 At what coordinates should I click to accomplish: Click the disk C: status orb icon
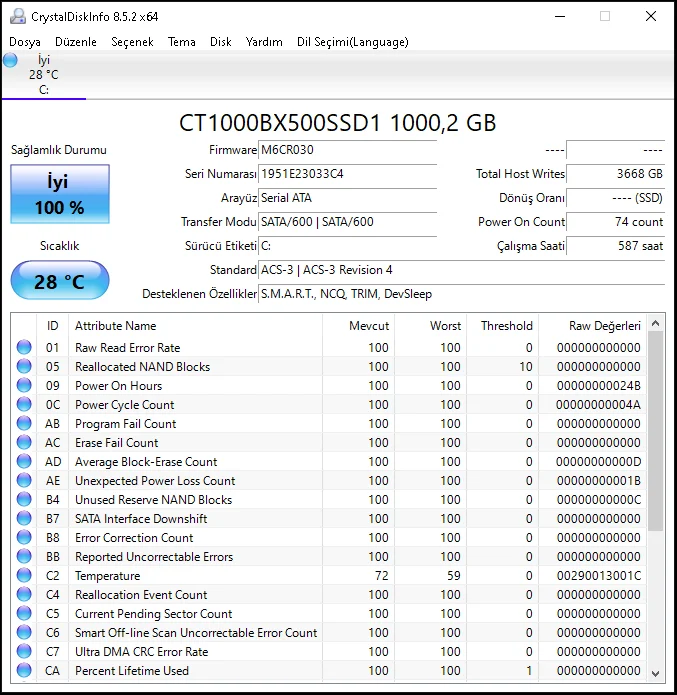(x=11, y=61)
